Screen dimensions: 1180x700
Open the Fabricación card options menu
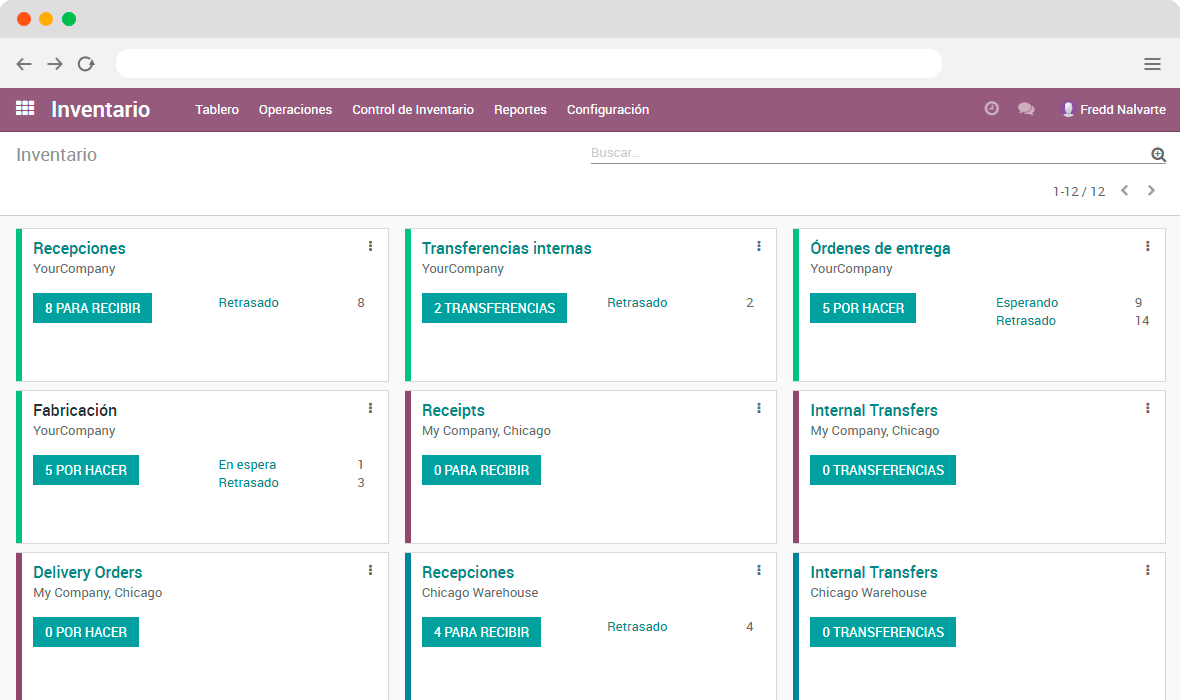click(370, 408)
